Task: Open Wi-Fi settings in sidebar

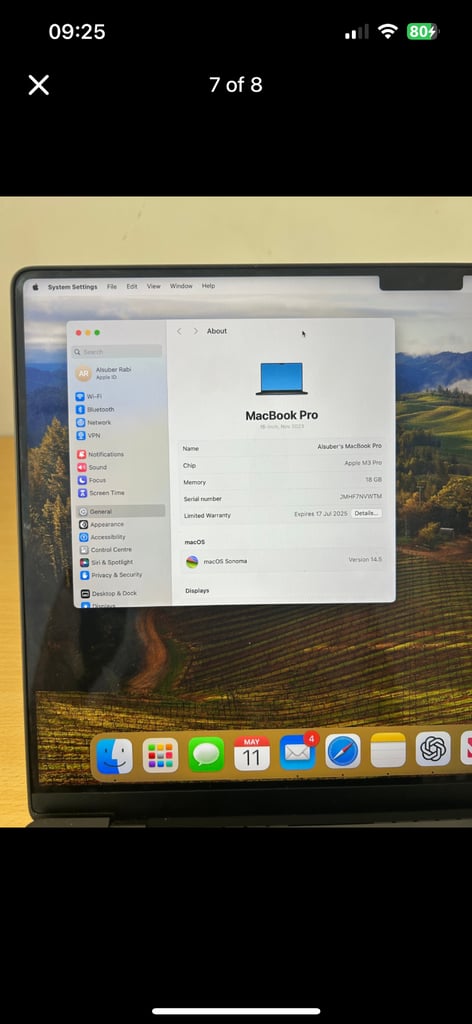Action: [89, 396]
